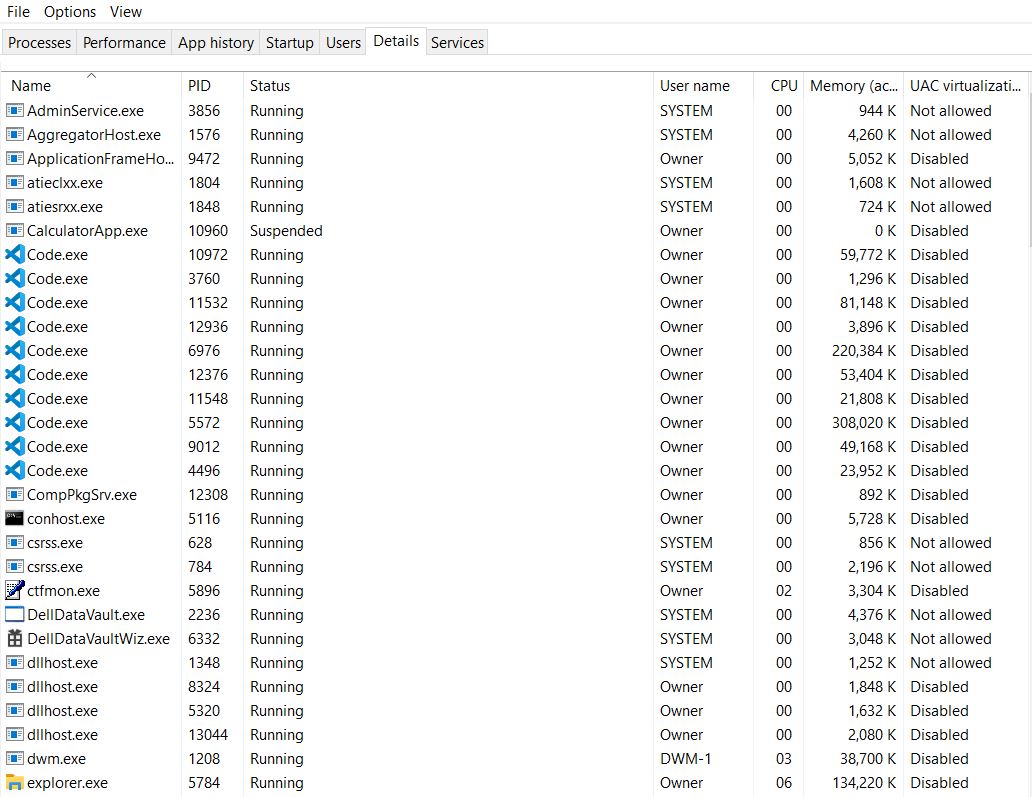
Task: Click Code.exe icon for PID 10972
Action: click(14, 255)
